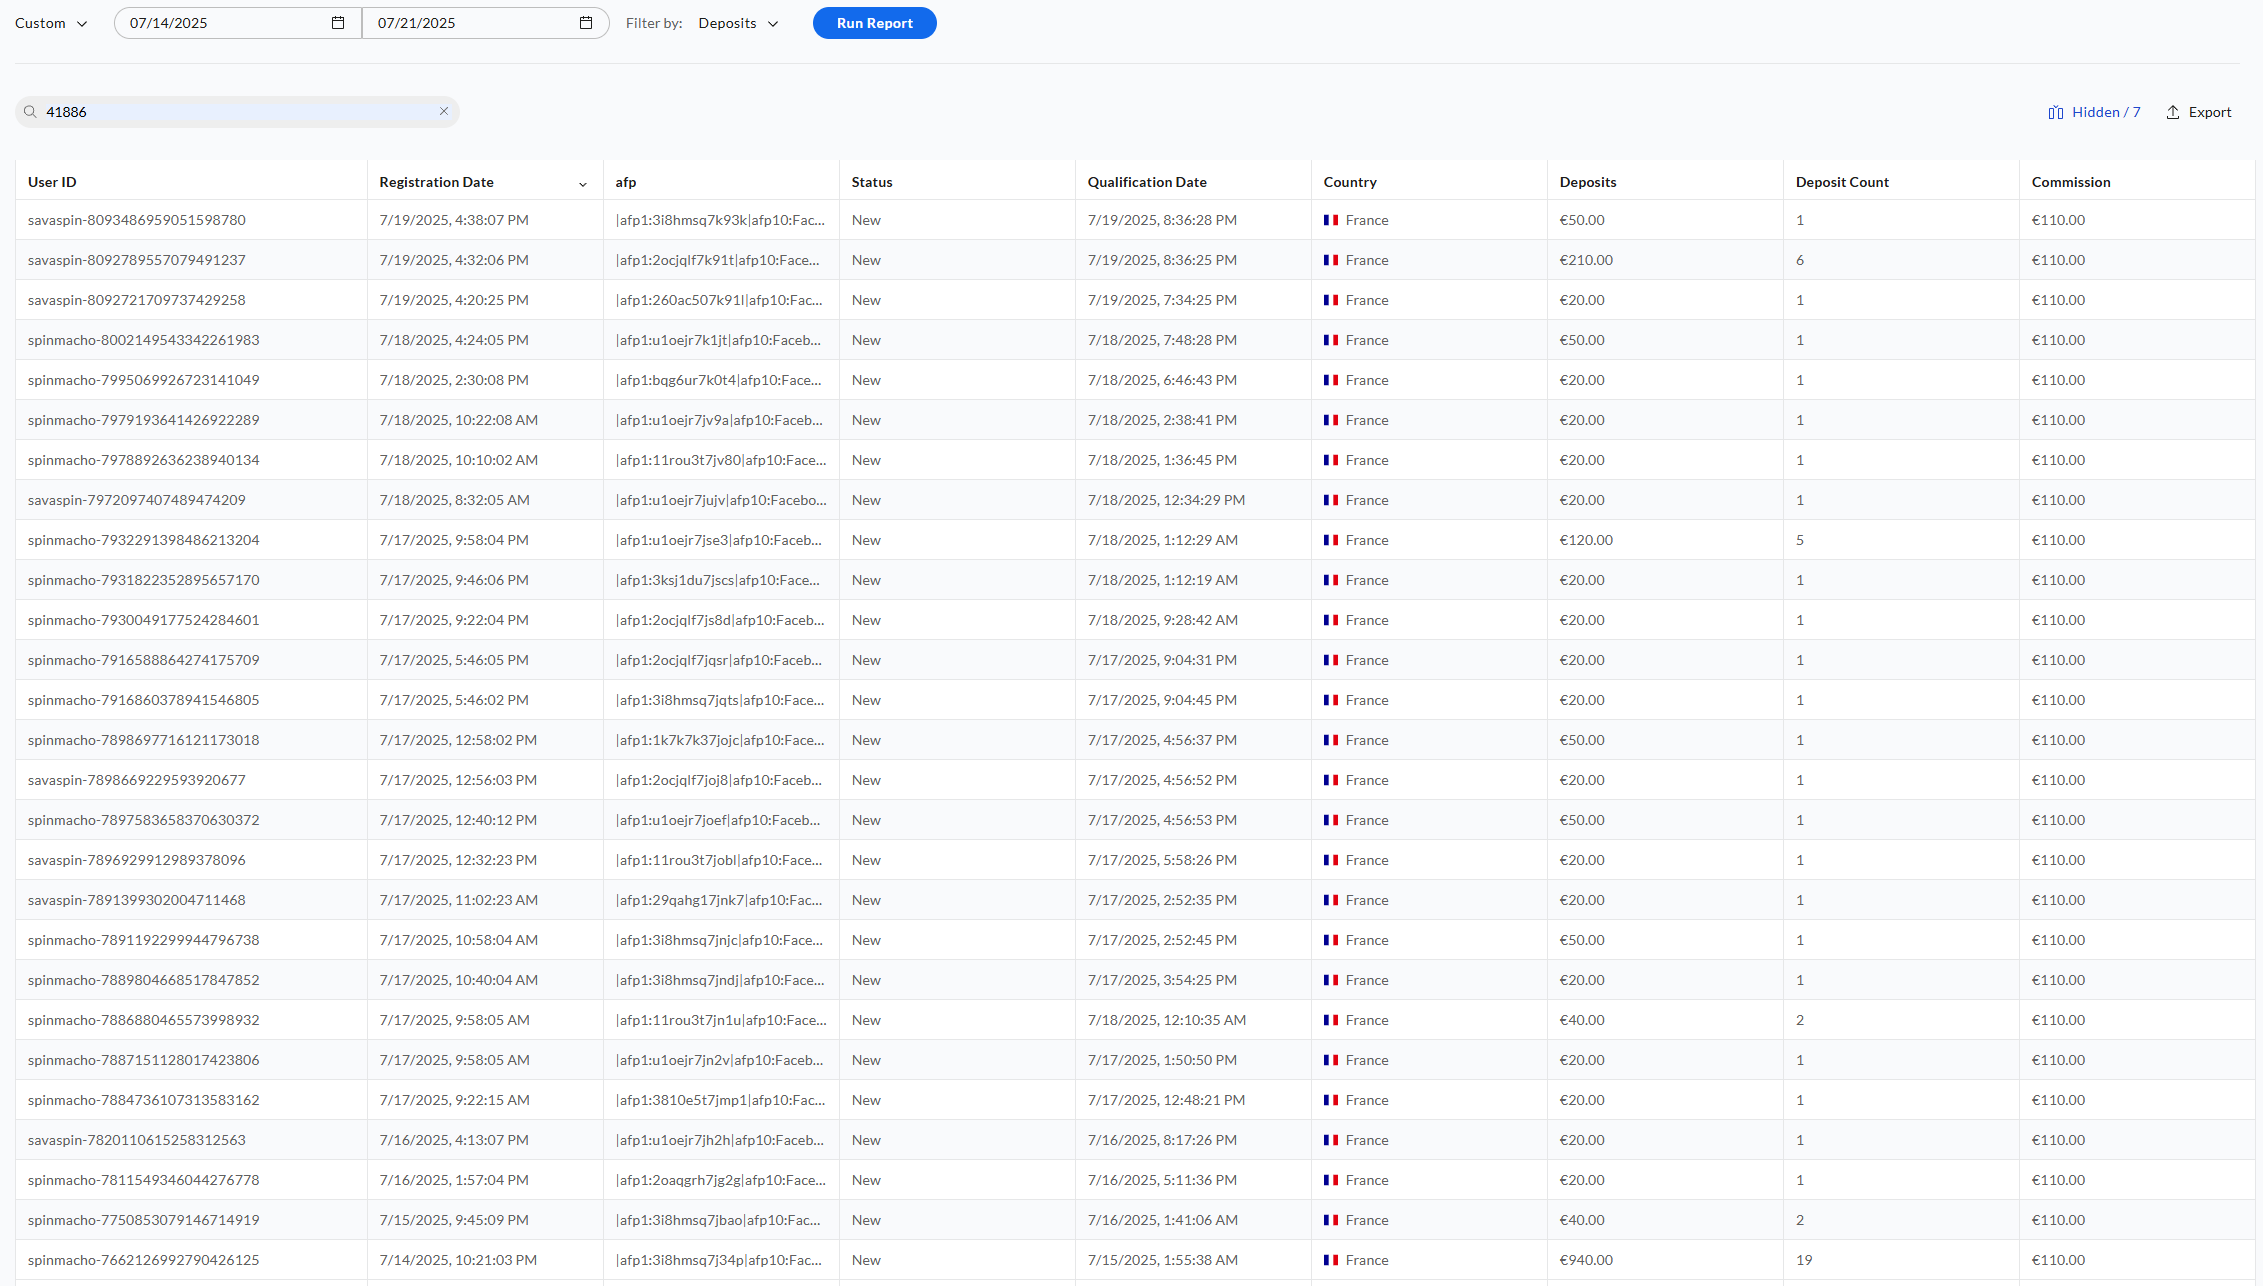2263x1286 pixels.
Task: Click qualification date 7/18/2025, 12:34:29 PM
Action: tap(1166, 500)
